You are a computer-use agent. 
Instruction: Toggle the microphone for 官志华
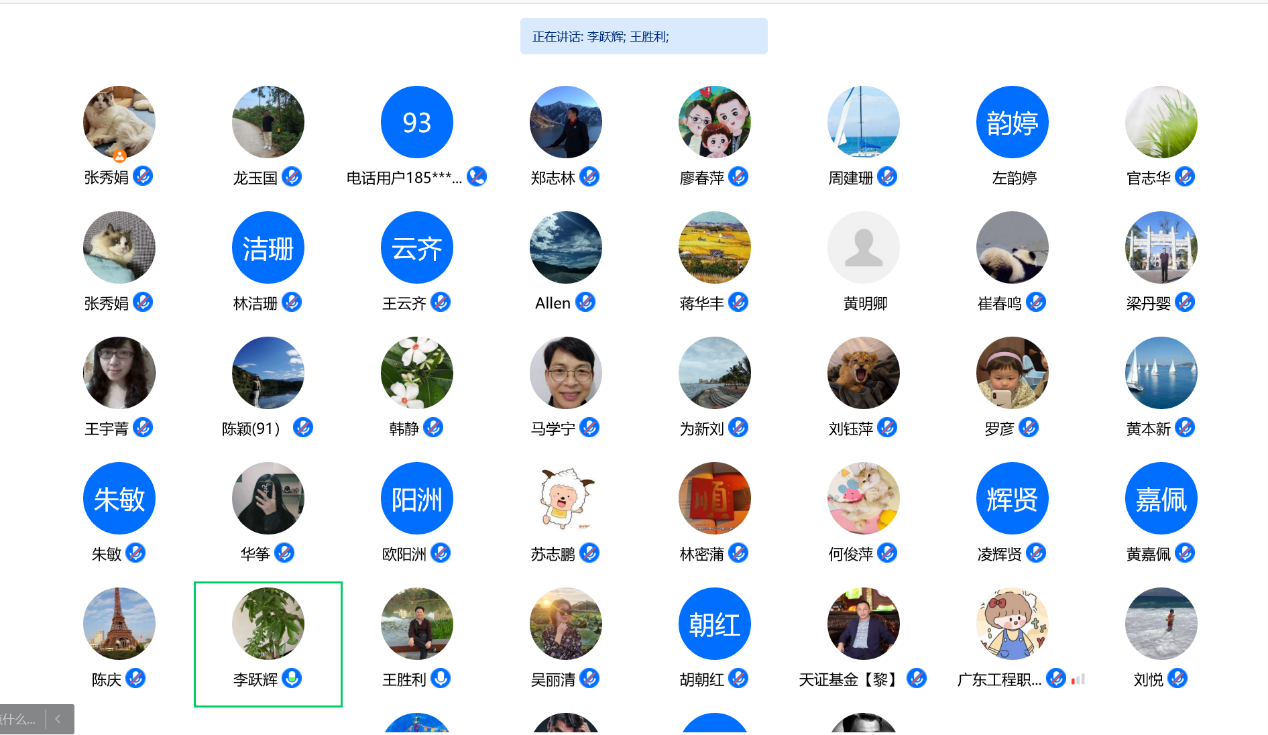[1185, 177]
